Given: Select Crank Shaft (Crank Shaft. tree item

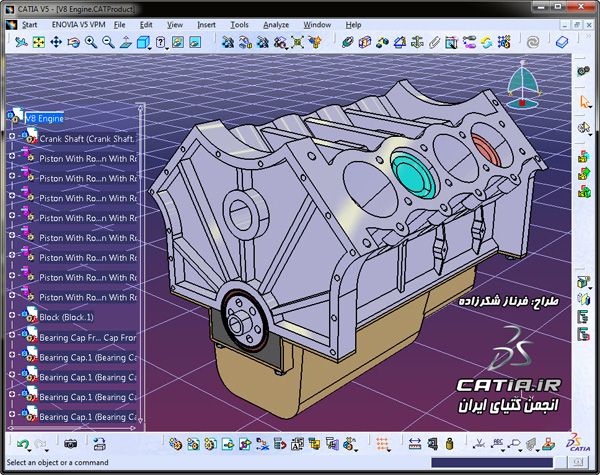Looking at the screenshot, I should pyautogui.click(x=87, y=139).
